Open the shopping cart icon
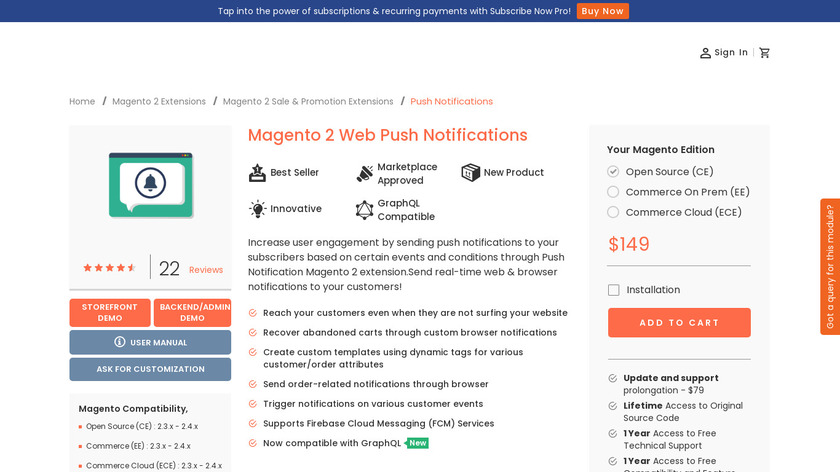This screenshot has height=472, width=840. click(x=765, y=53)
